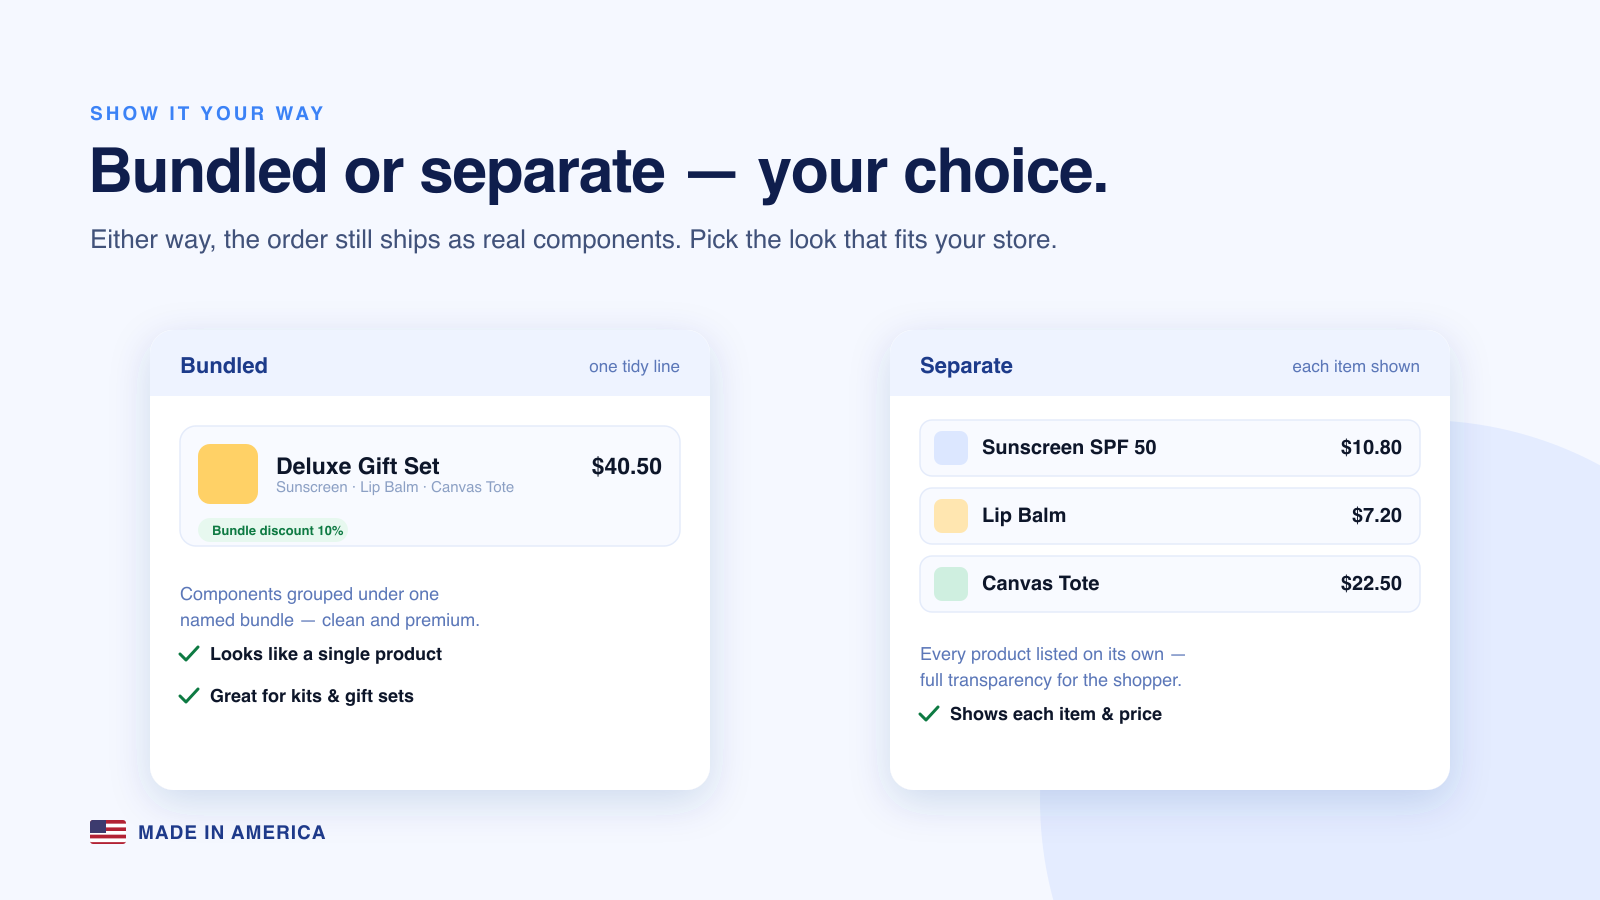
Task: Select the Canvas Tote line item
Action: pos(1170,584)
